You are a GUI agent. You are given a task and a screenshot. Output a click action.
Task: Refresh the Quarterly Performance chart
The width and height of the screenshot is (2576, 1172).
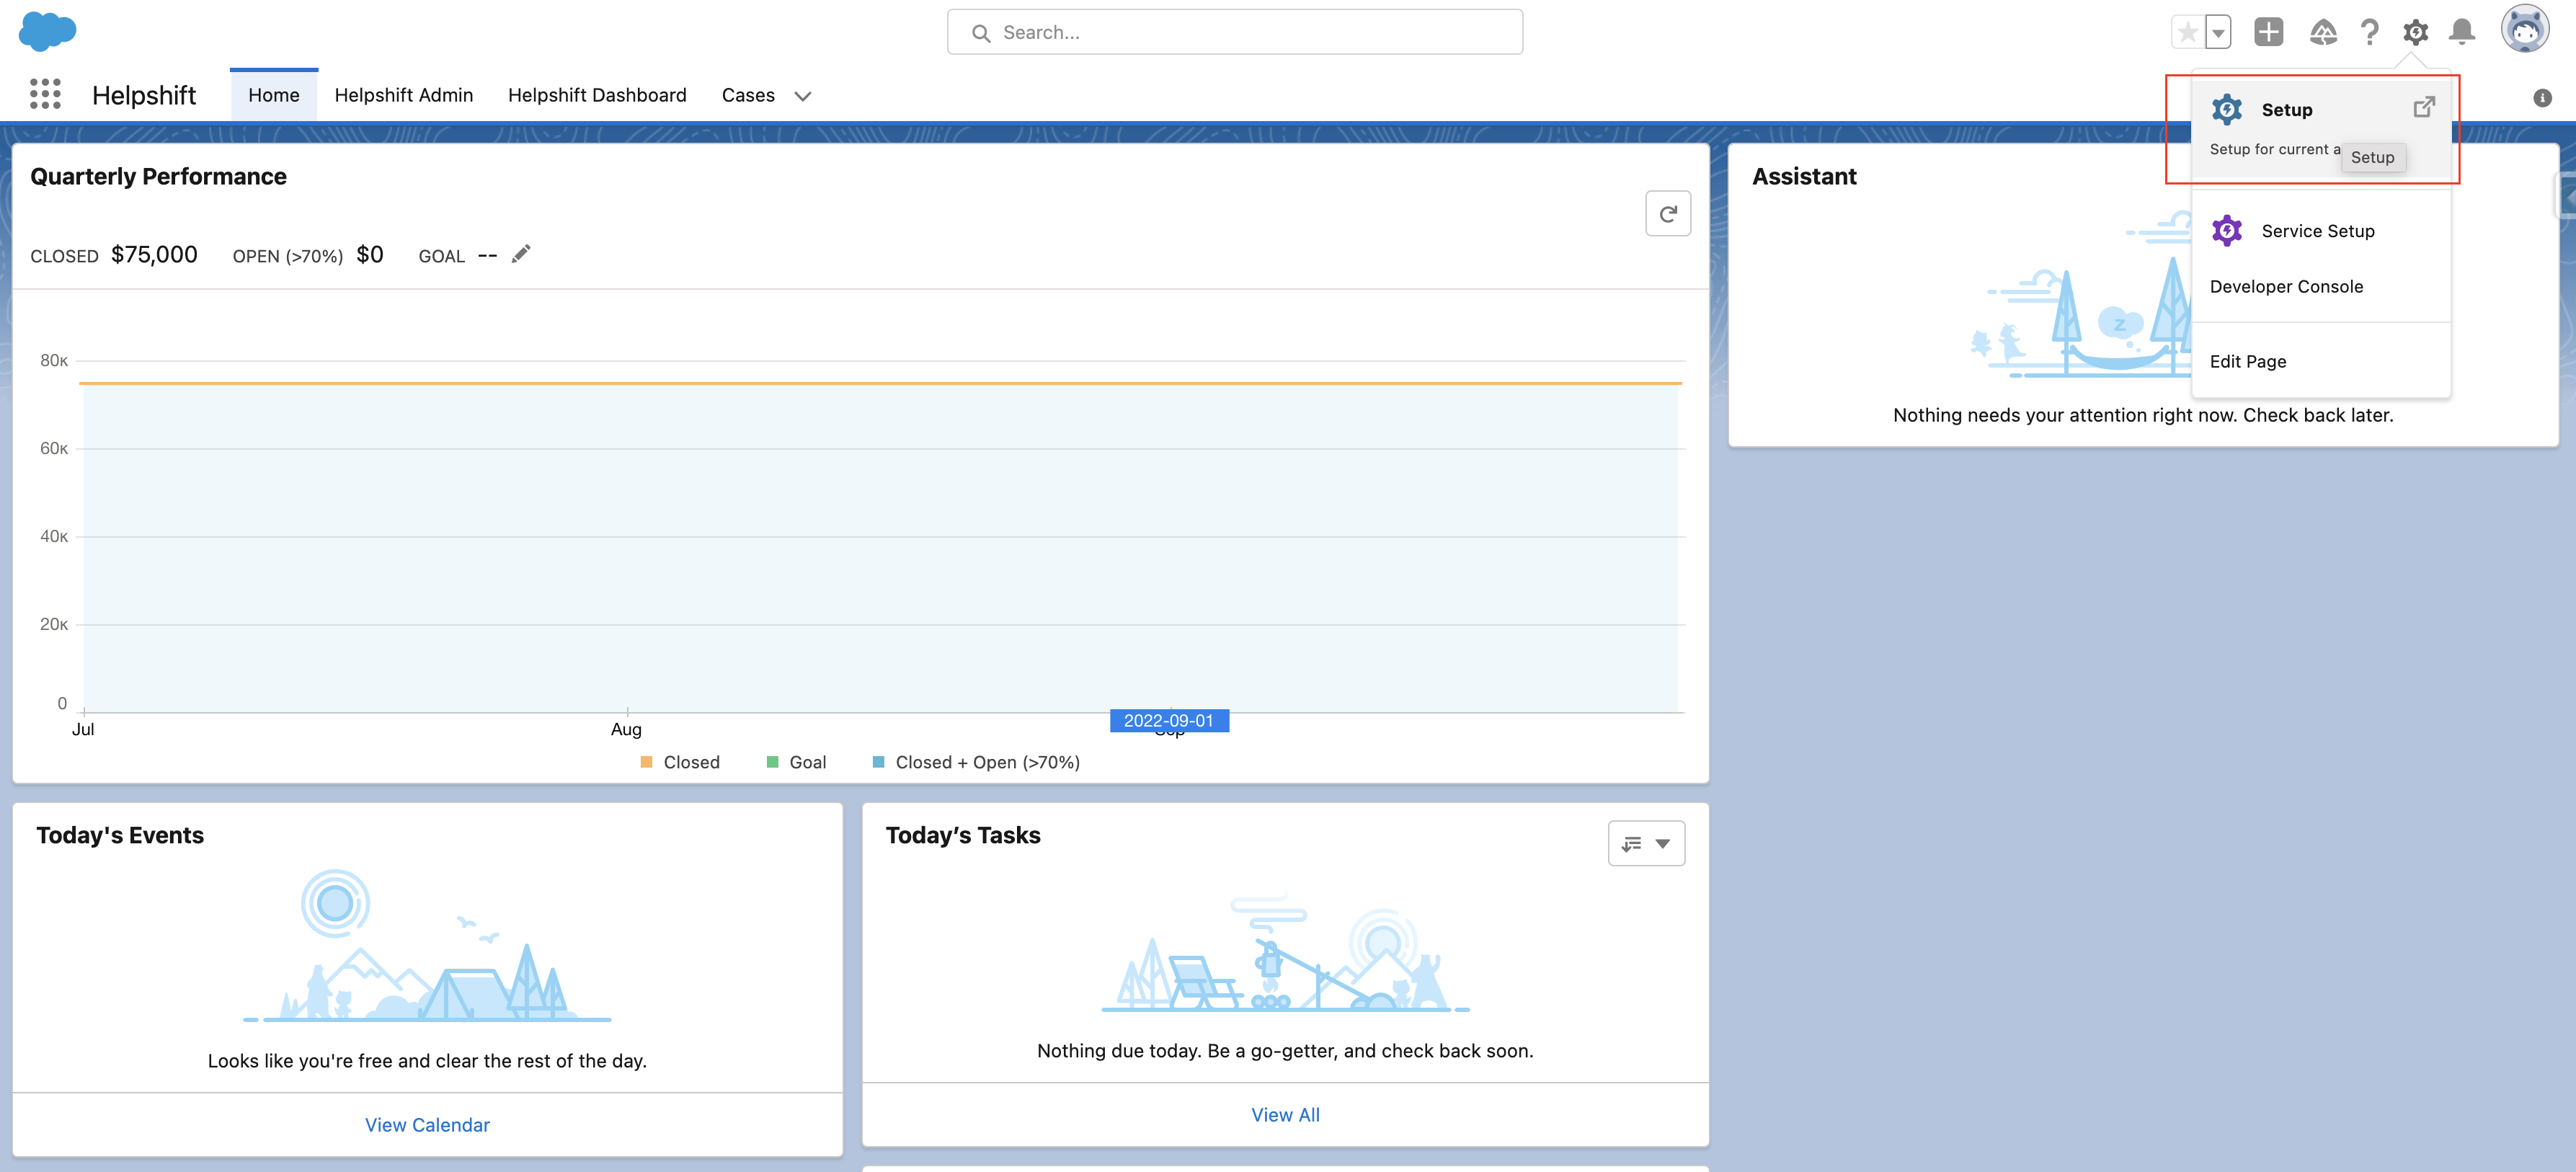pyautogui.click(x=1667, y=214)
